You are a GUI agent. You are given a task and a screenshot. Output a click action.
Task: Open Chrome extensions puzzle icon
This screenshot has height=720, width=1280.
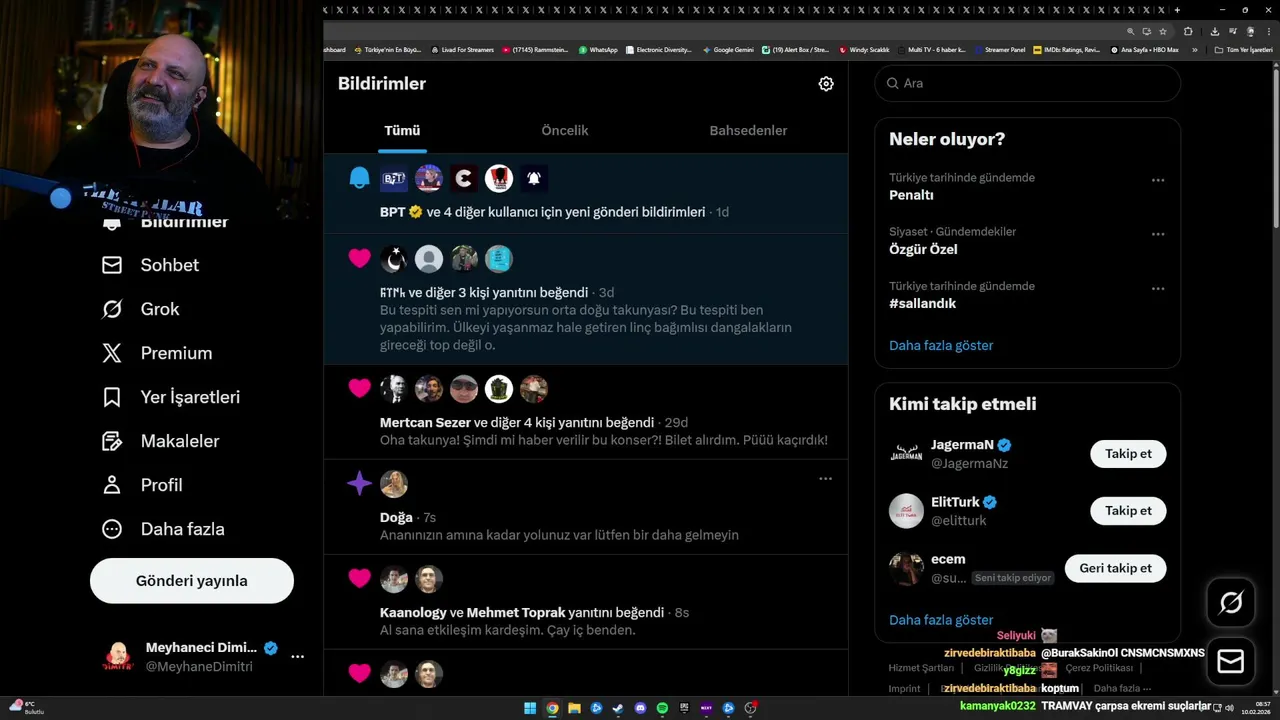coord(1188,31)
